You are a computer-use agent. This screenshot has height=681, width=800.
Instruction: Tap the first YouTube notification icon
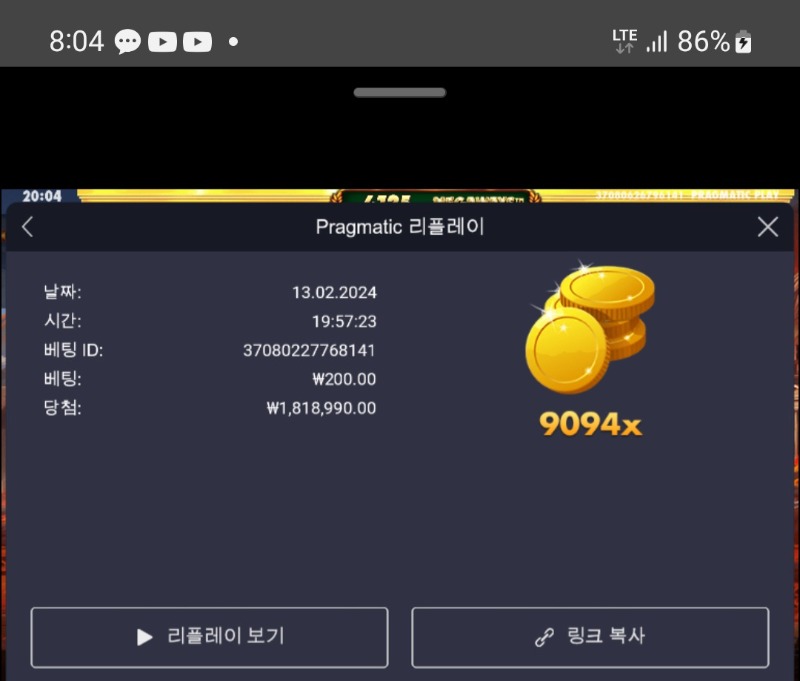162,42
